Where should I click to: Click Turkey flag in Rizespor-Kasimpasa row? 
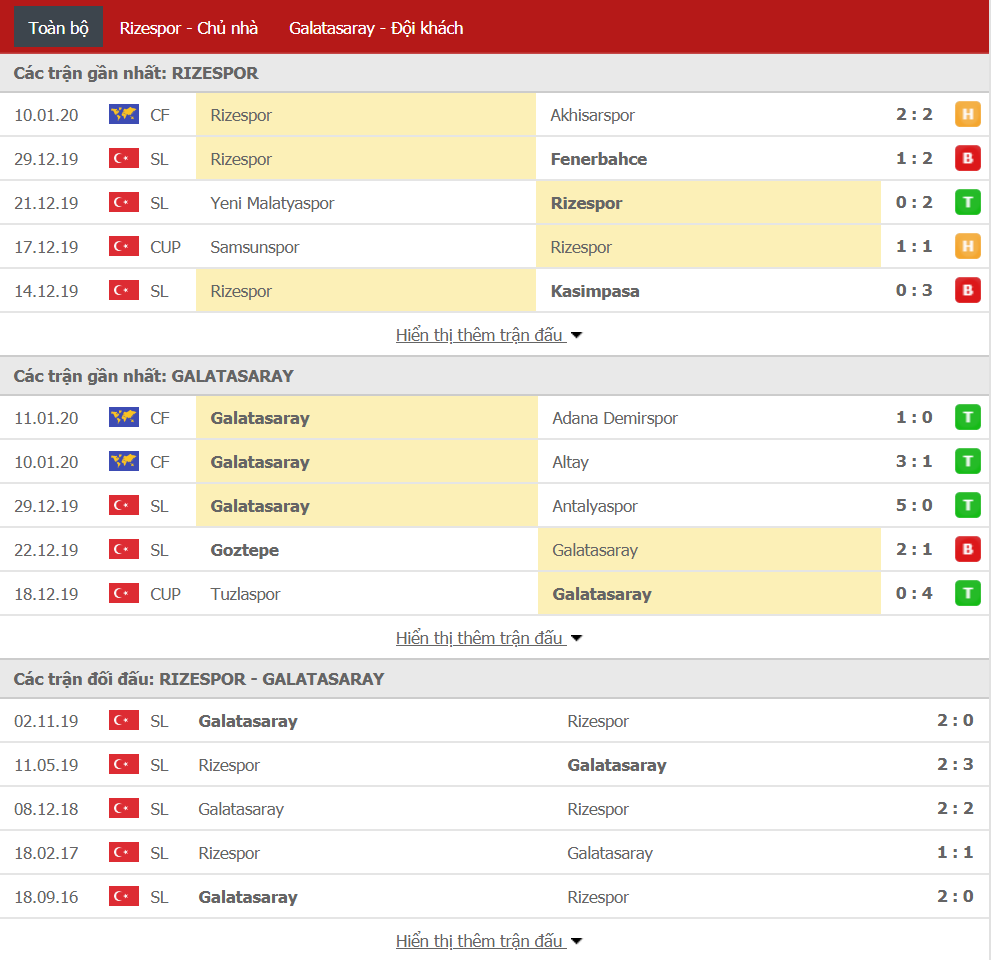pyautogui.click(x=124, y=290)
